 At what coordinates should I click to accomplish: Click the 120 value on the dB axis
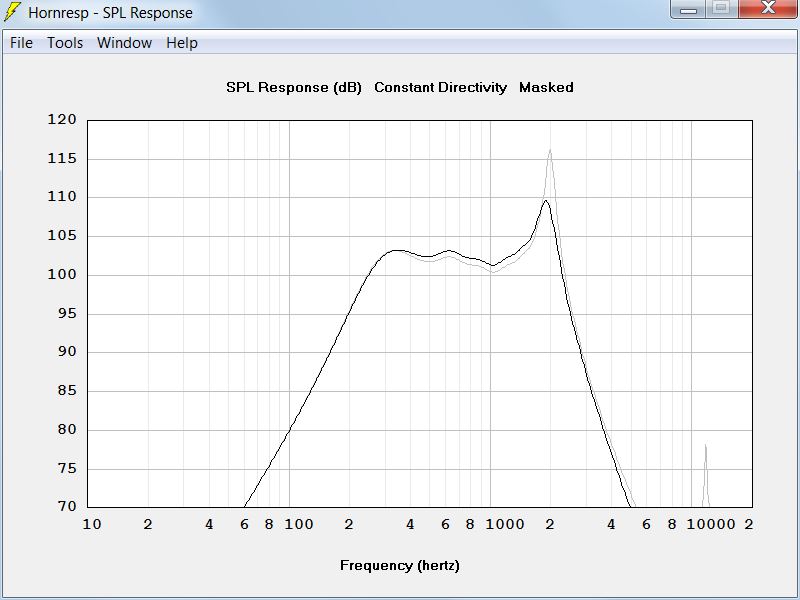(62, 119)
